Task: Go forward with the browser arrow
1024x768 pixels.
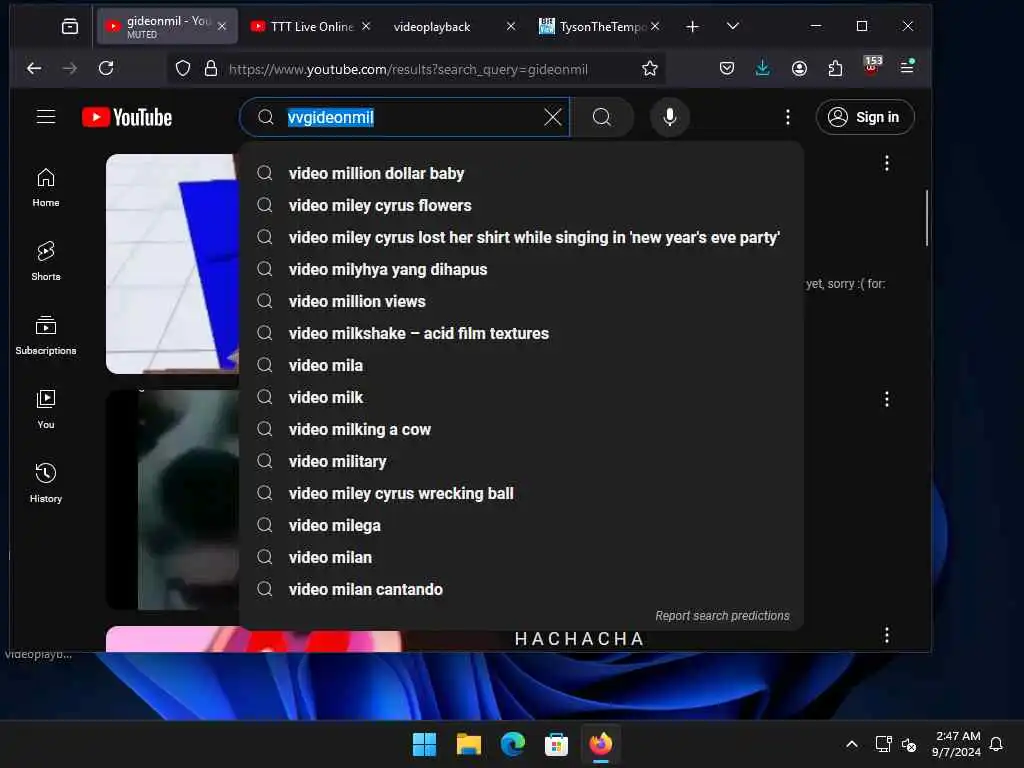Action: (x=69, y=69)
